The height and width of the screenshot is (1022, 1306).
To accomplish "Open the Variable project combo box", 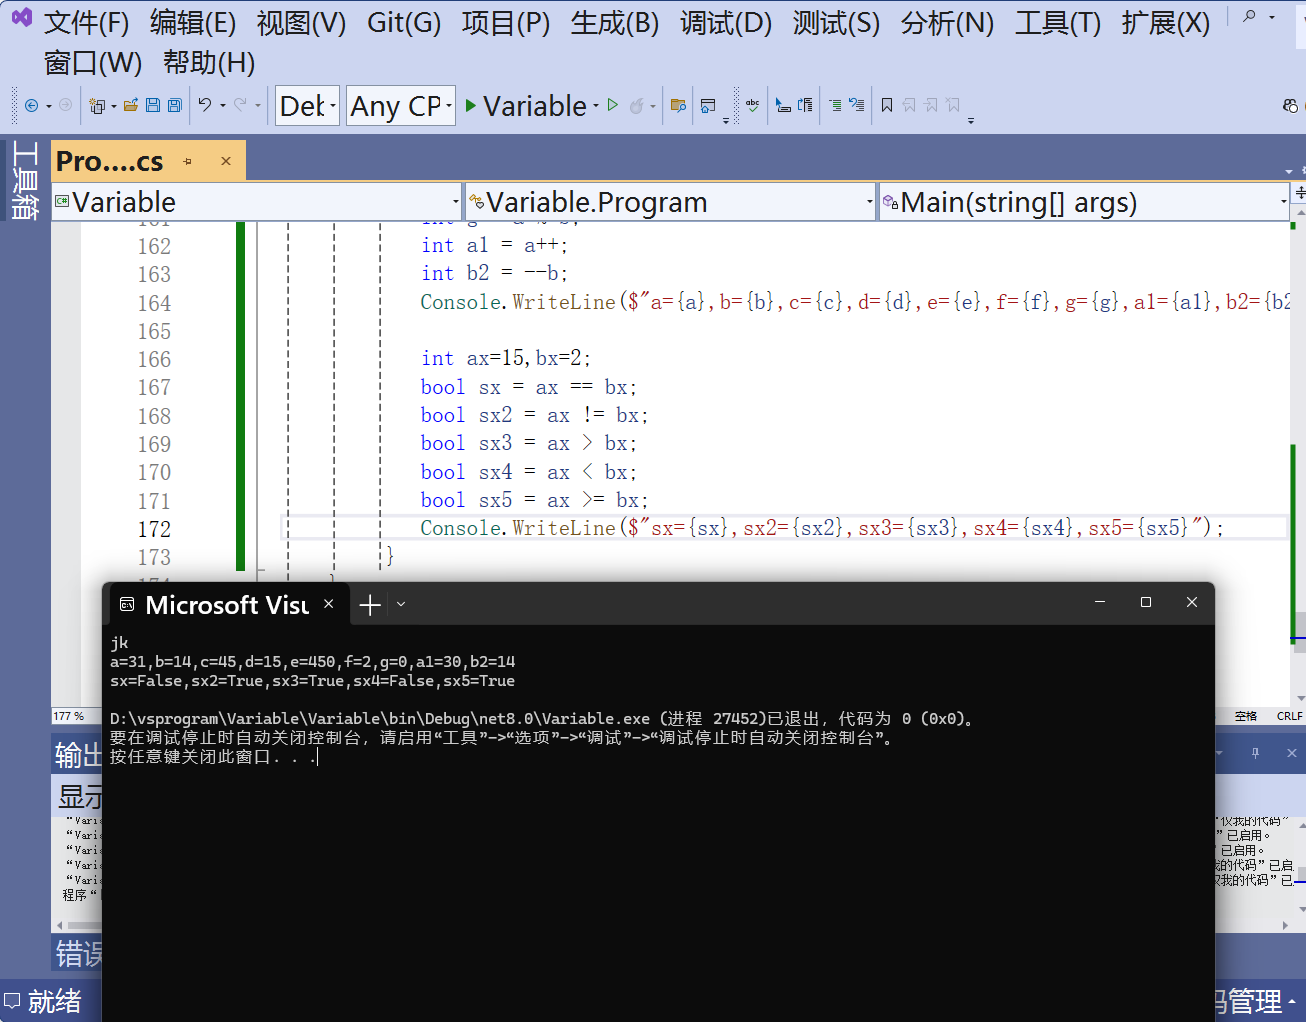I will tap(257, 202).
